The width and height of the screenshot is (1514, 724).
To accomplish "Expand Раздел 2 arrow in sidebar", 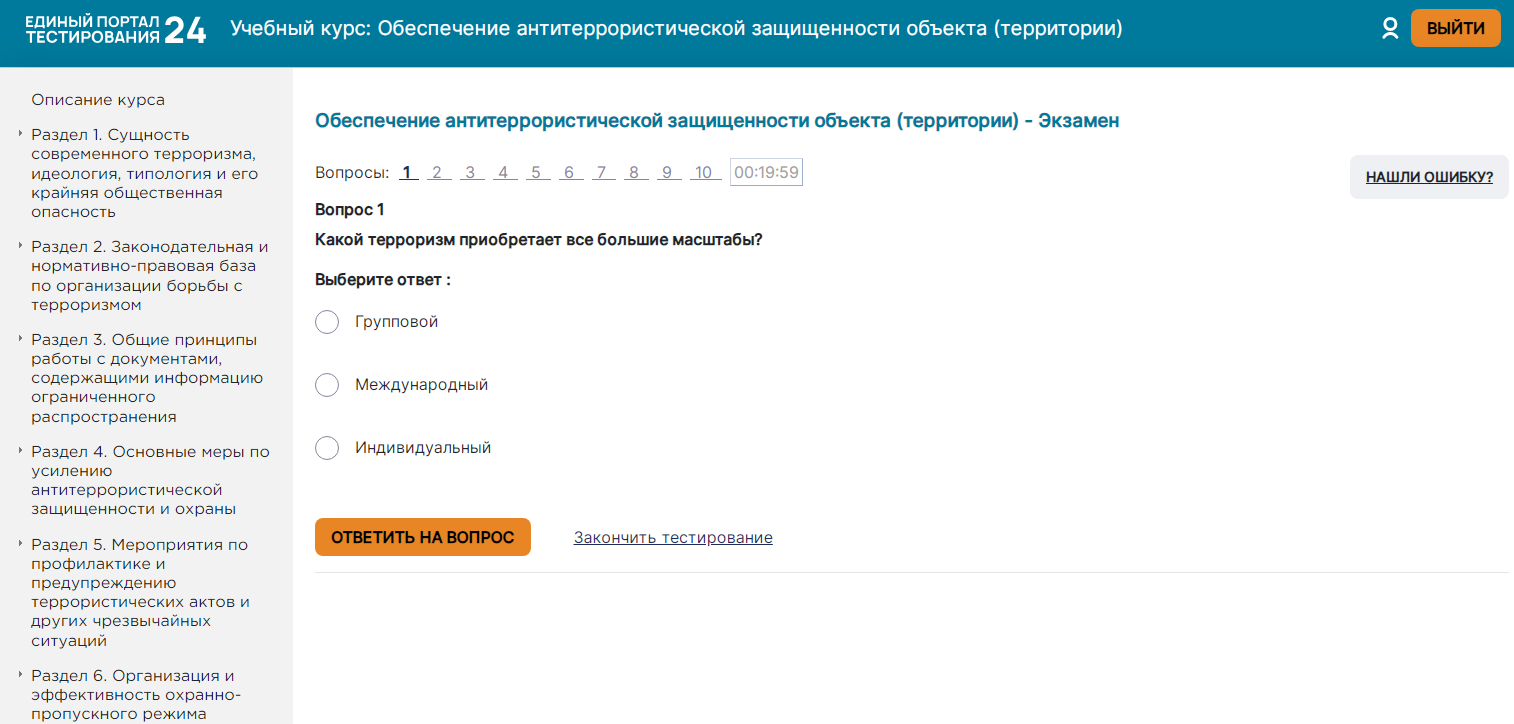I will [20, 247].
